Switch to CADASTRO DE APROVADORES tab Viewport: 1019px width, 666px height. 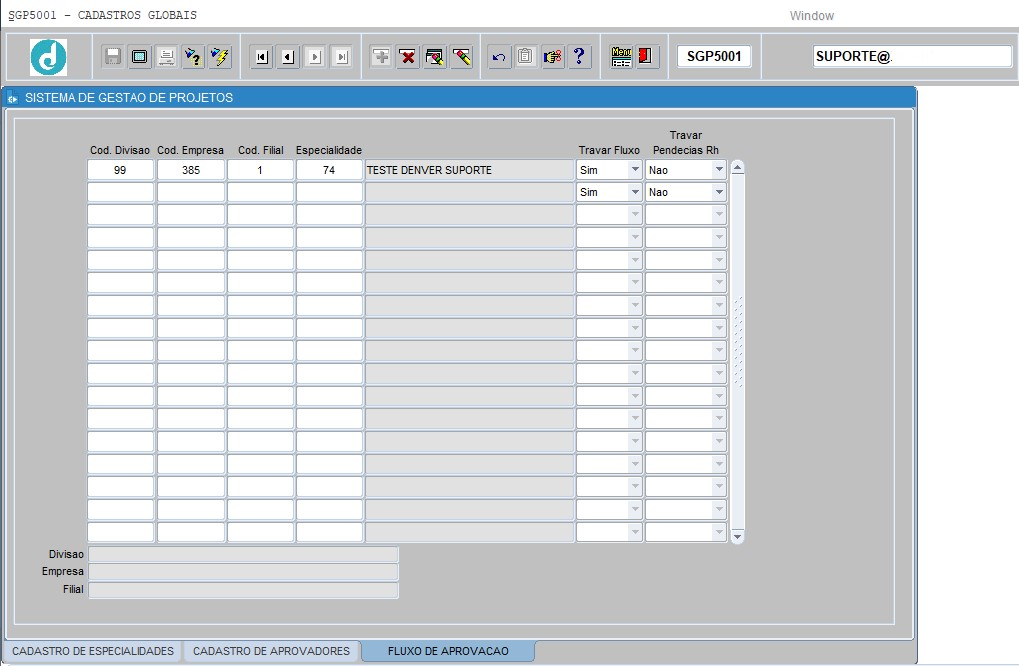(x=271, y=651)
